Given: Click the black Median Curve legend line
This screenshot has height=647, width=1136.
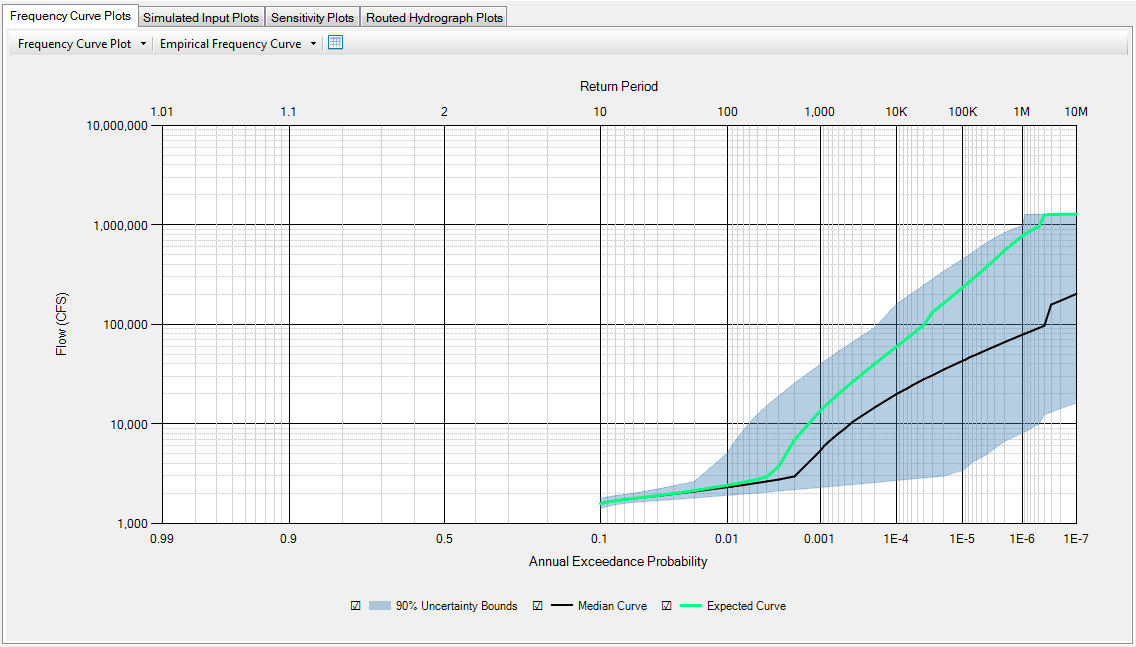Looking at the screenshot, I should [x=560, y=605].
